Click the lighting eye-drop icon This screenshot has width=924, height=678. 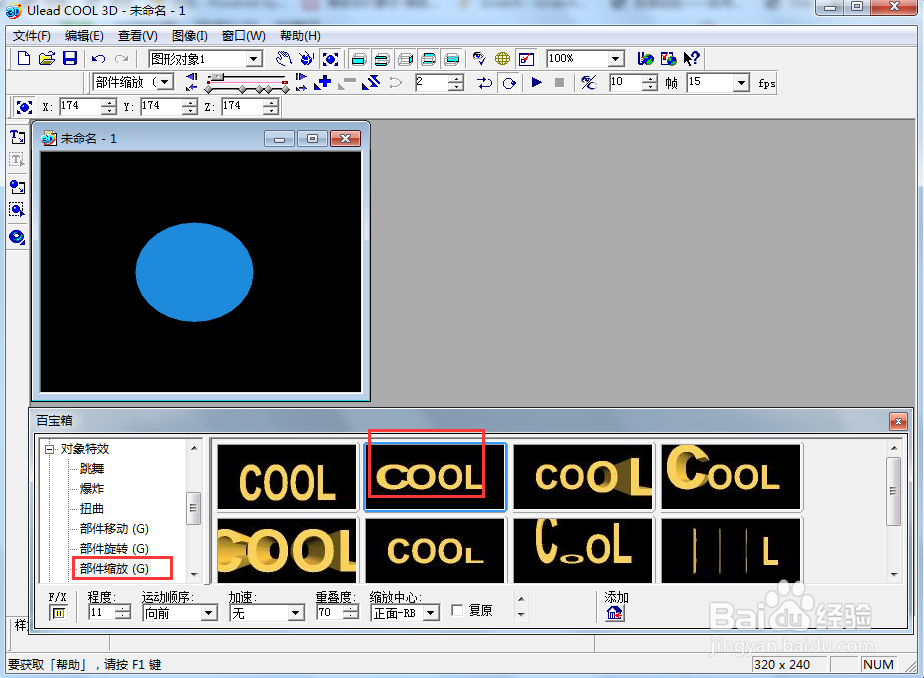click(478, 58)
